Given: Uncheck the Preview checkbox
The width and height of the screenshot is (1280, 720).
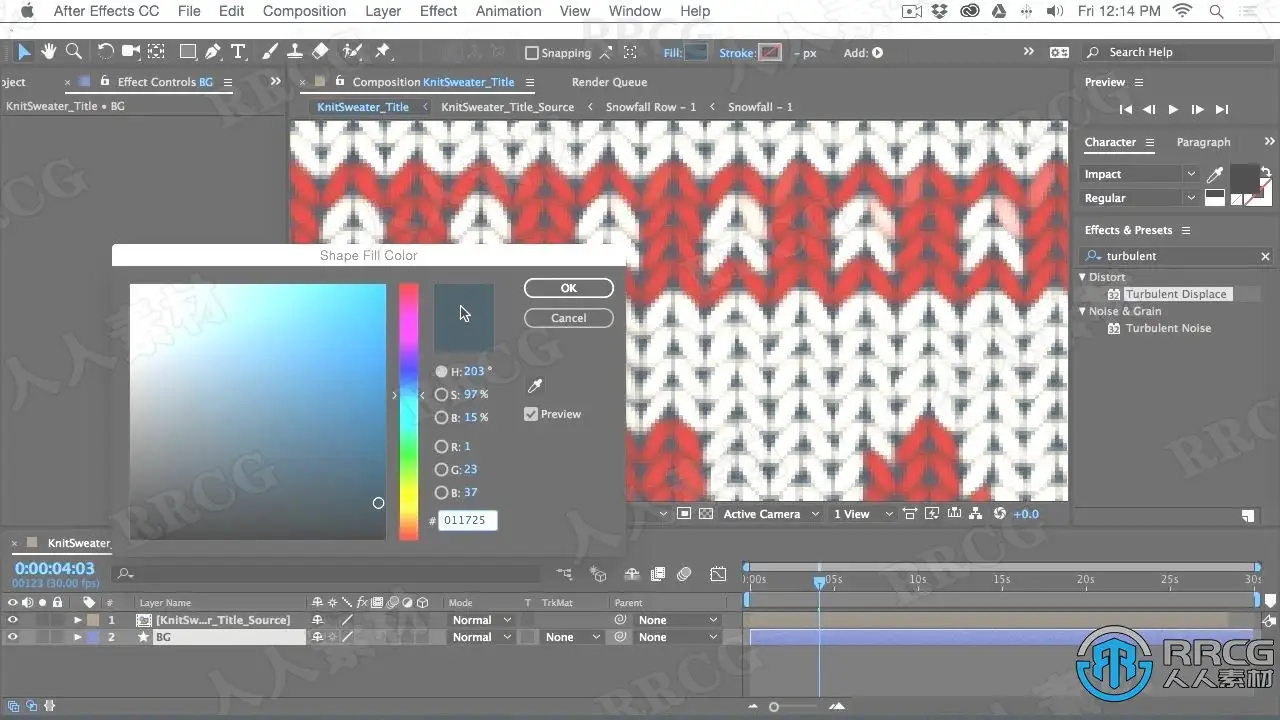Looking at the screenshot, I should [x=531, y=414].
